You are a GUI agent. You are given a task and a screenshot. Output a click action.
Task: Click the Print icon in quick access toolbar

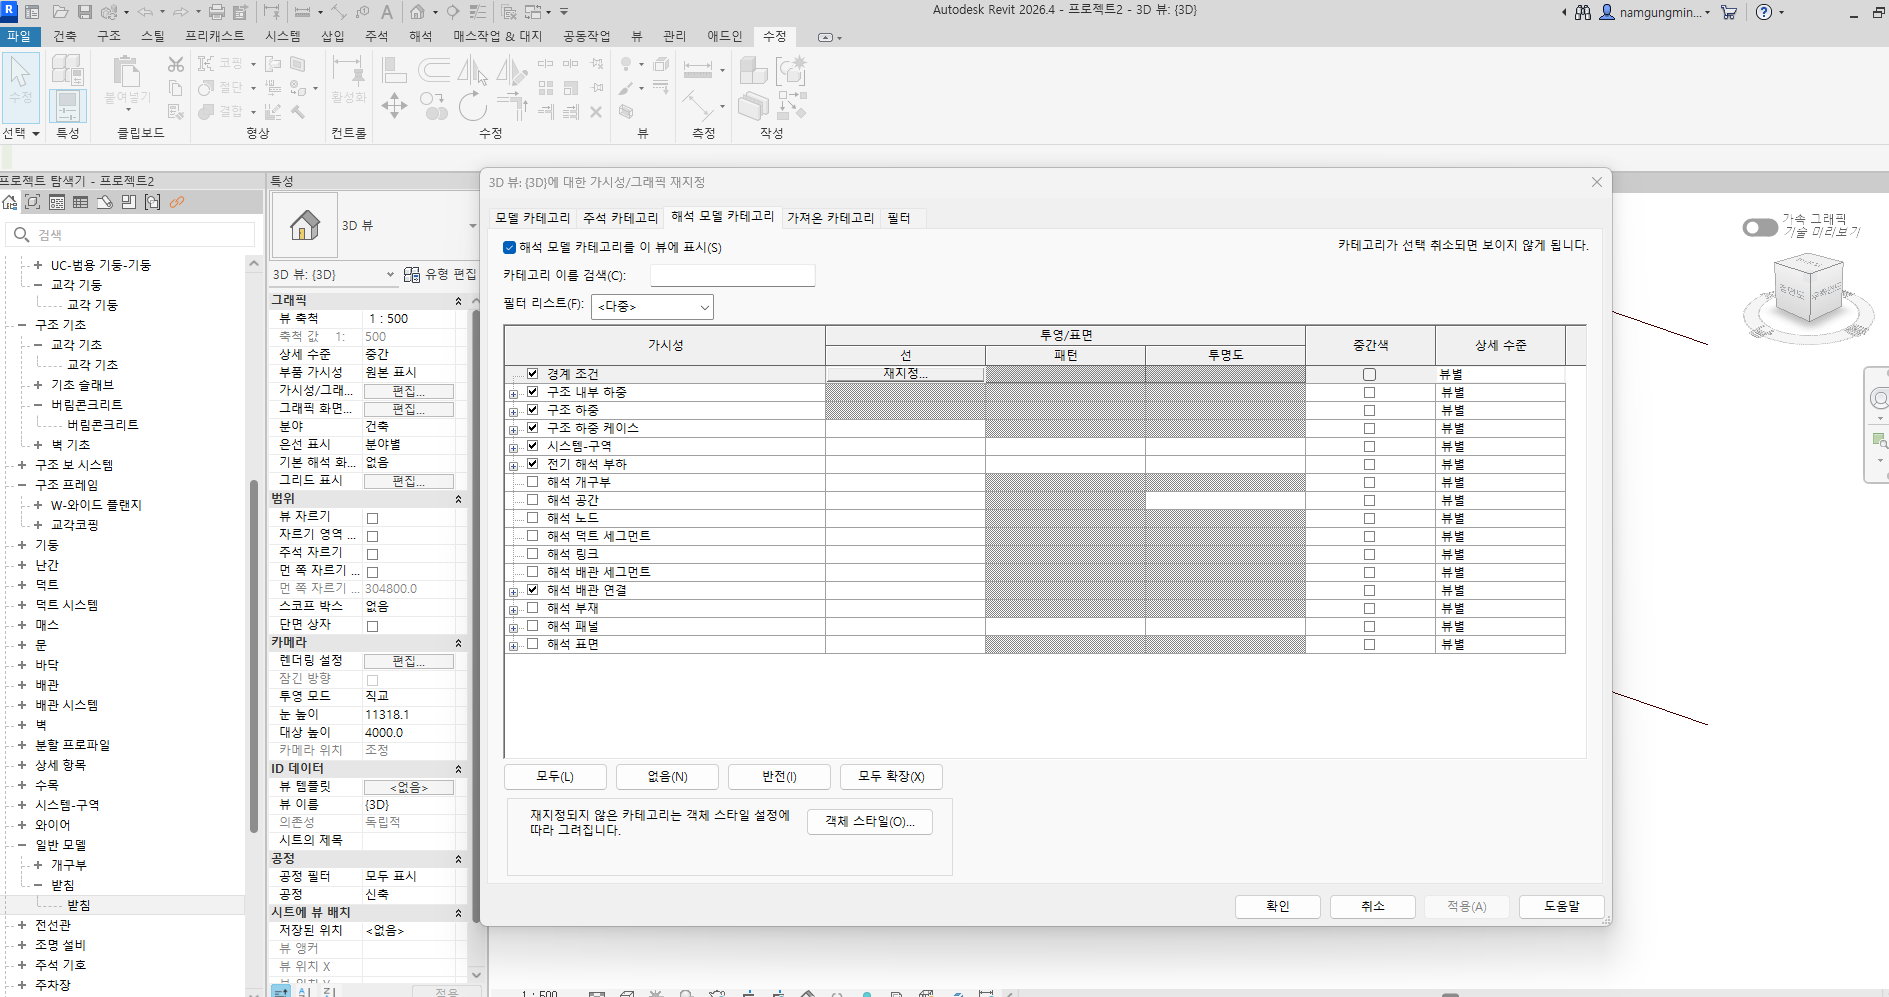click(x=216, y=12)
